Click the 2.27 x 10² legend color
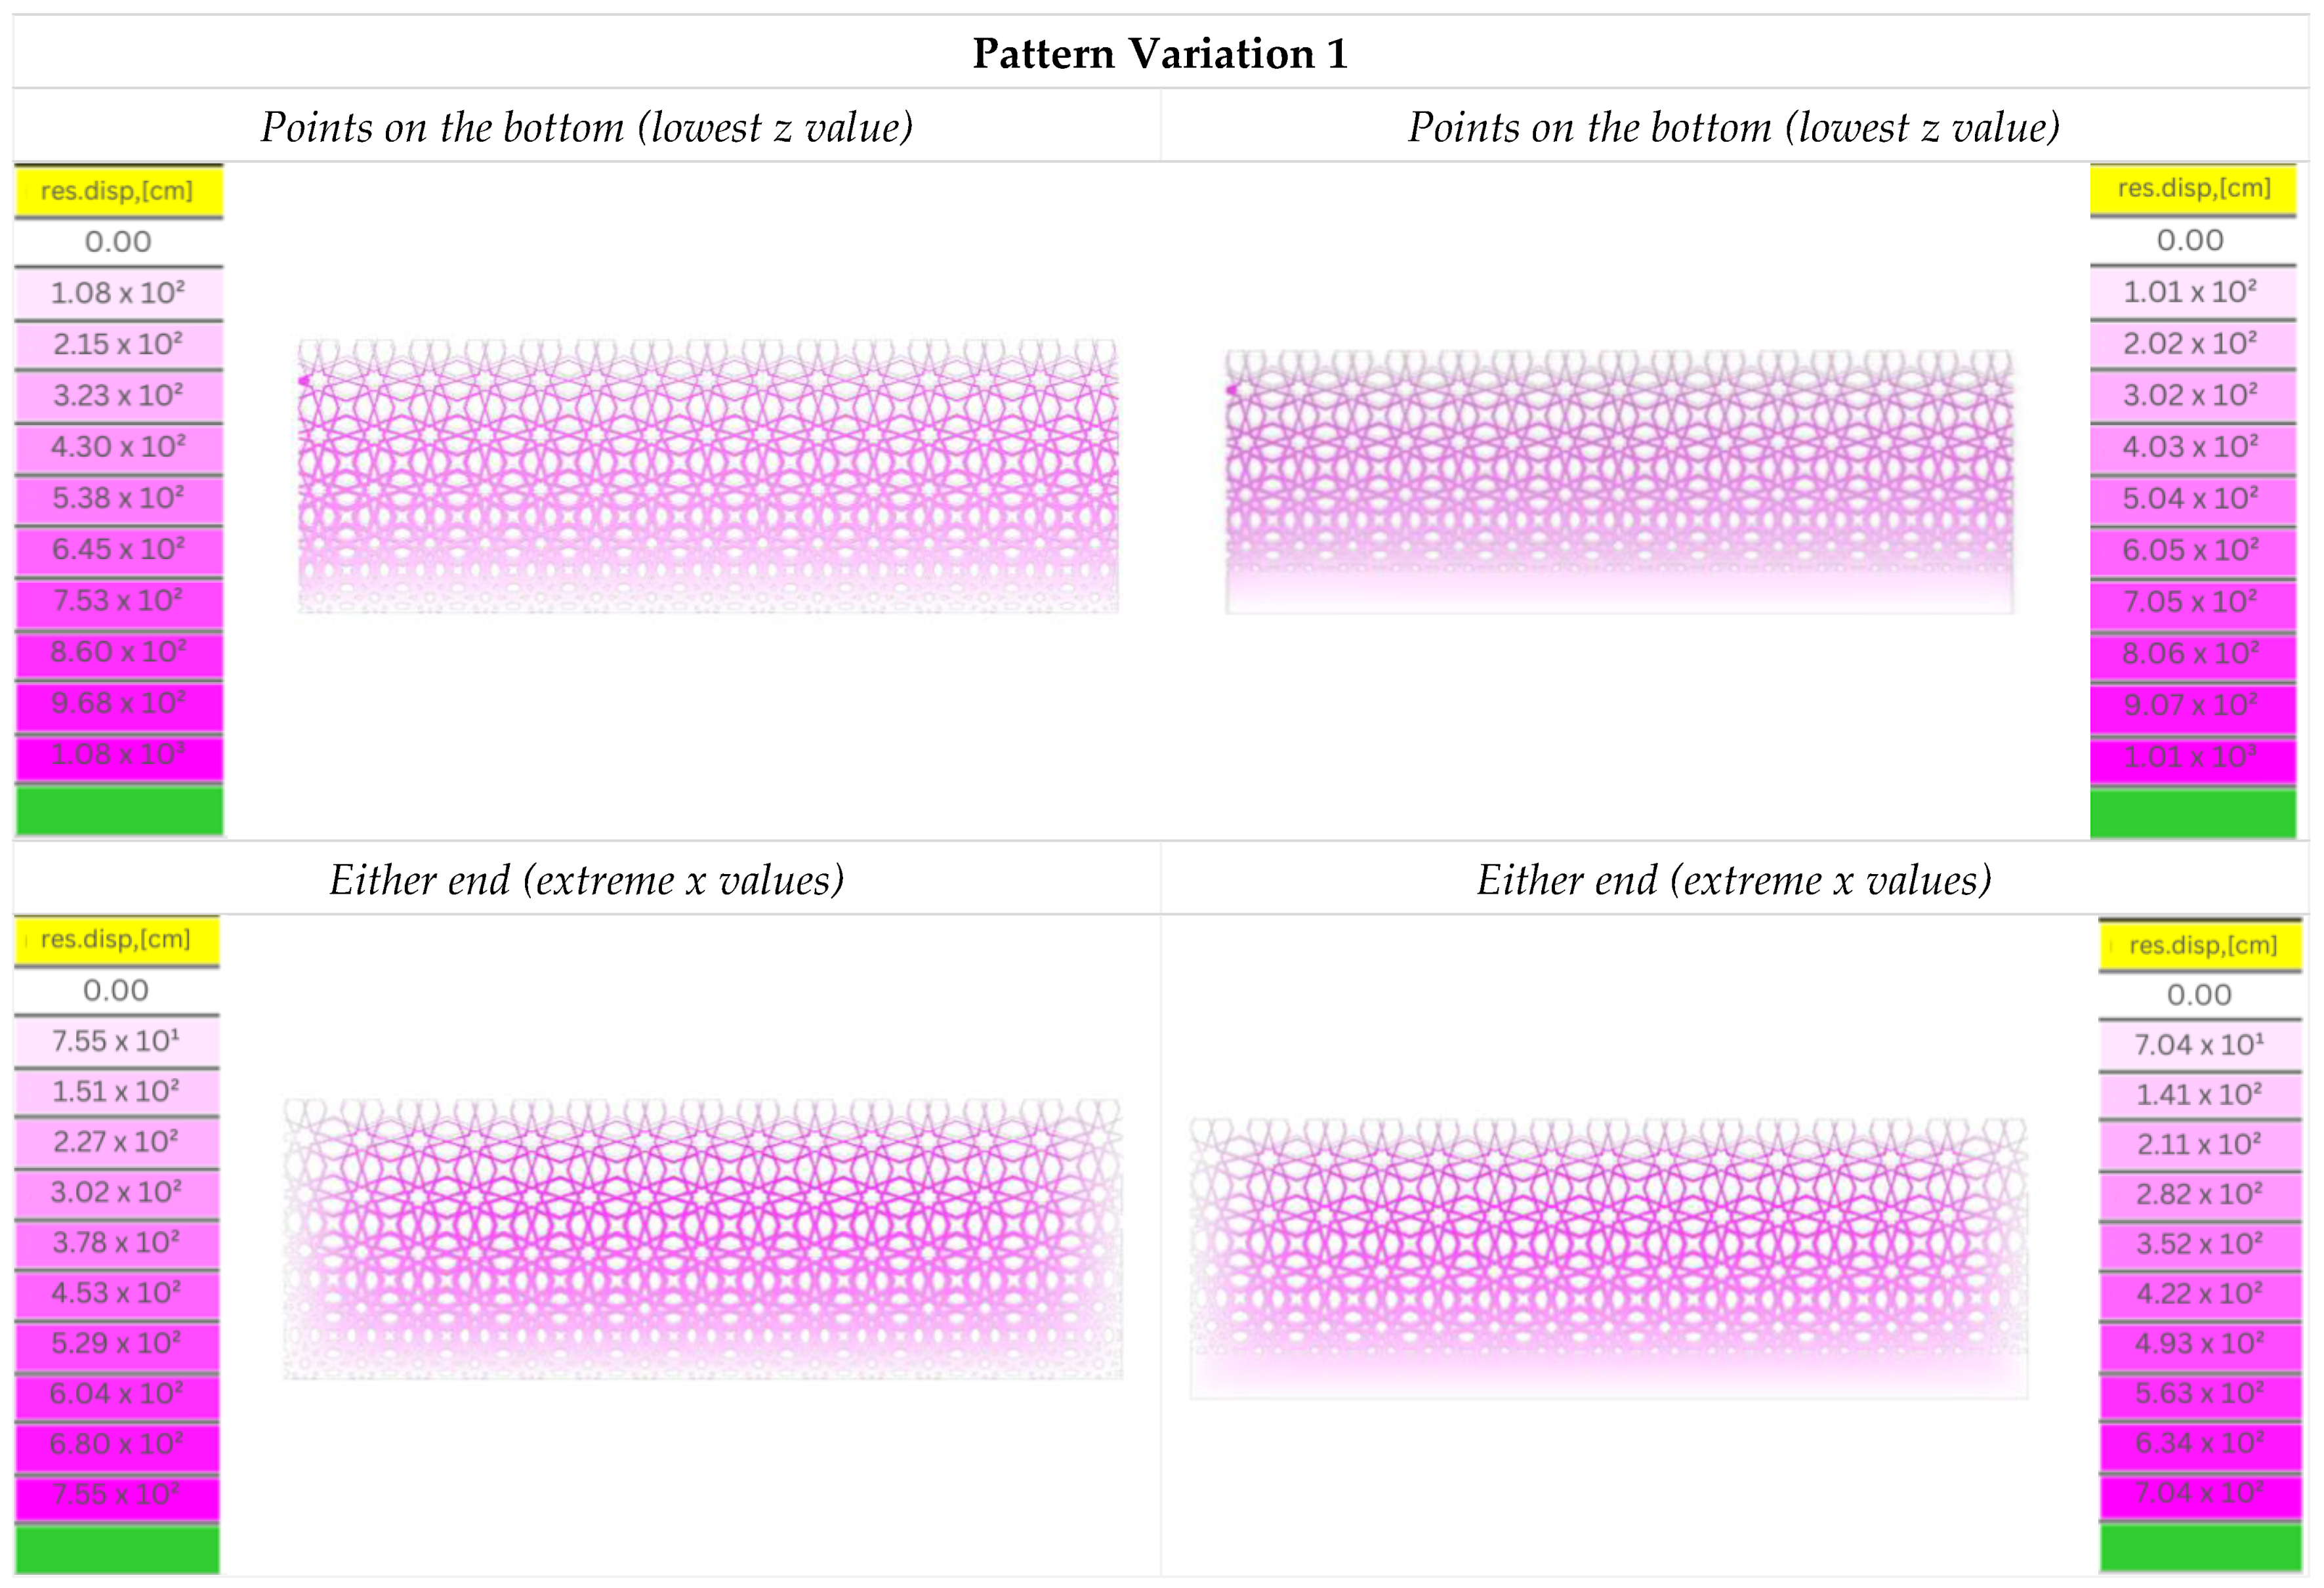This screenshot has height=1588, width=2324. coord(116,1142)
